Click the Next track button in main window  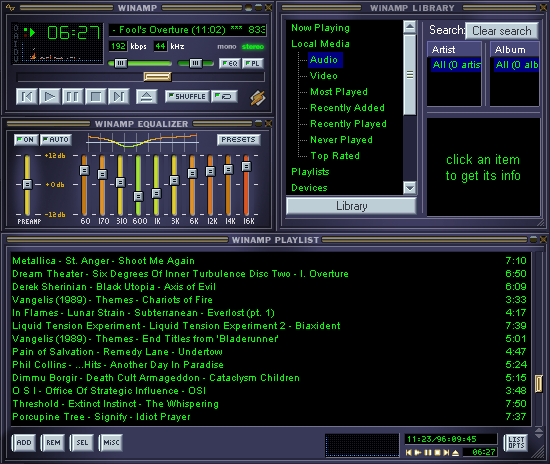(x=119, y=96)
